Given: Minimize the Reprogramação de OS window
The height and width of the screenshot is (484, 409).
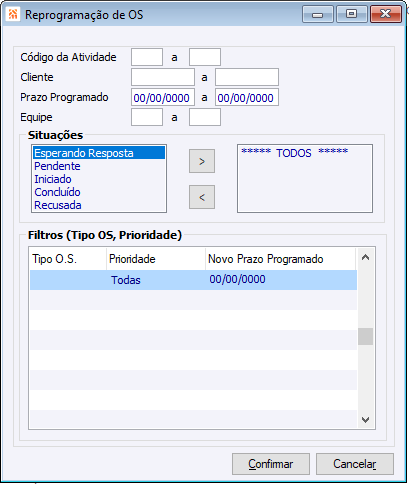Looking at the screenshot, I should 318,14.
